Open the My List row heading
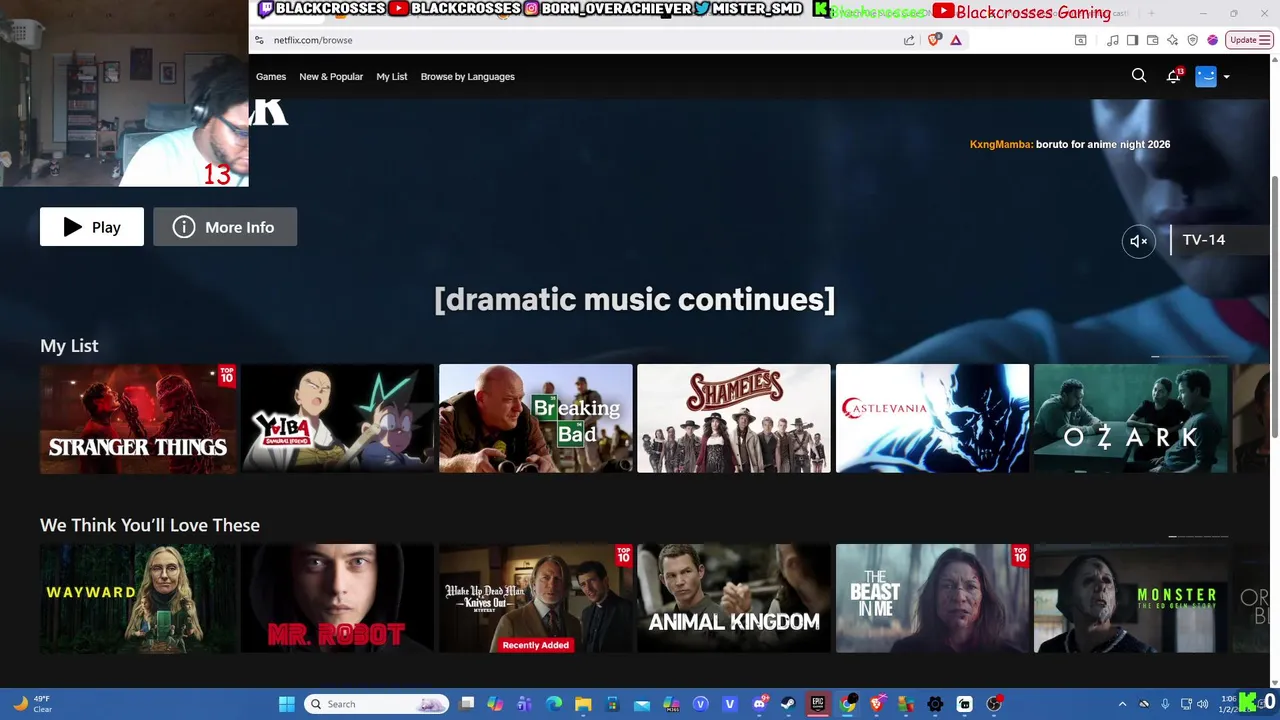Screen dimensions: 1280x720 [69, 346]
